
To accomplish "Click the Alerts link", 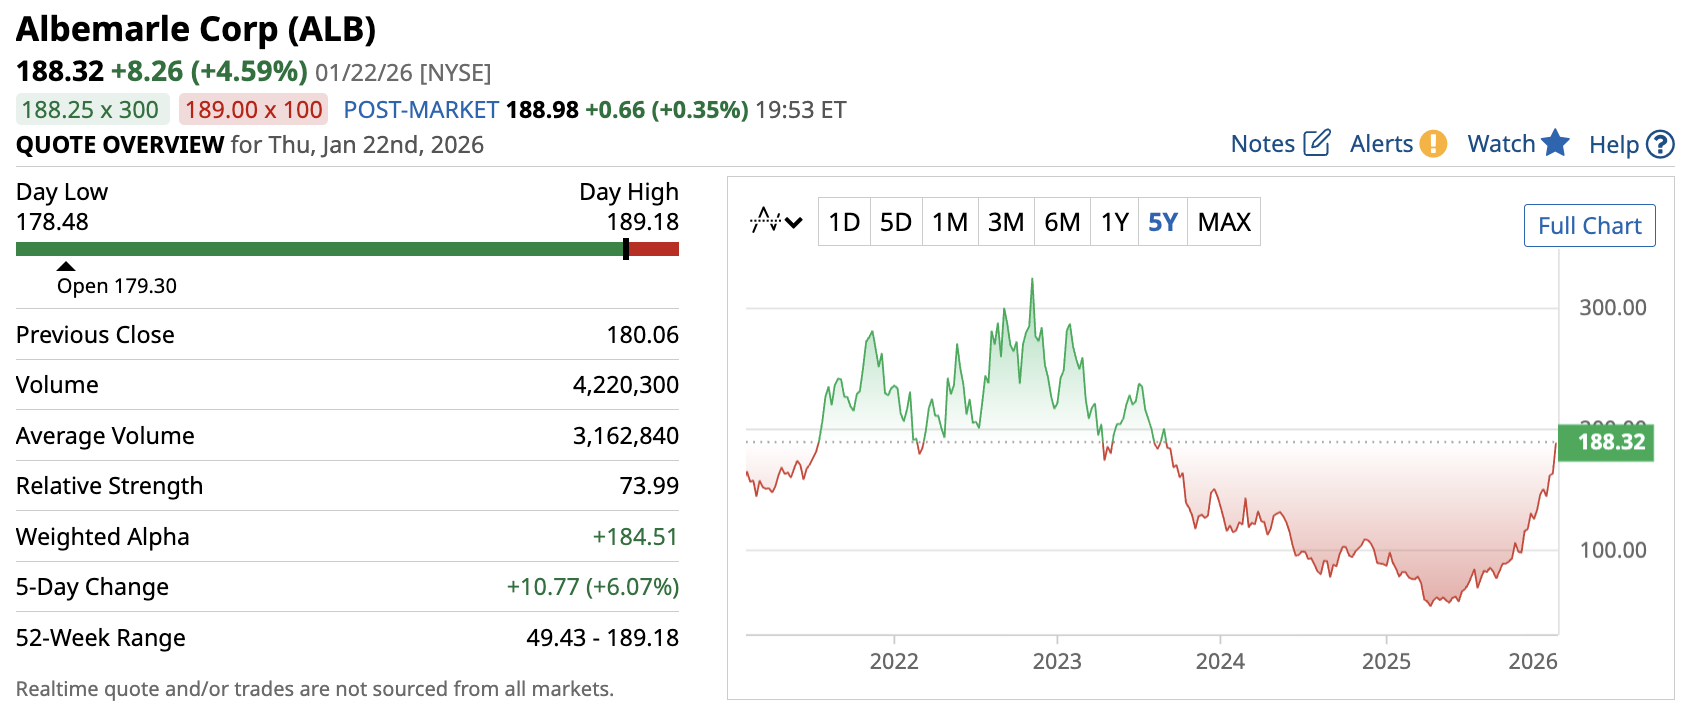I will [1381, 144].
